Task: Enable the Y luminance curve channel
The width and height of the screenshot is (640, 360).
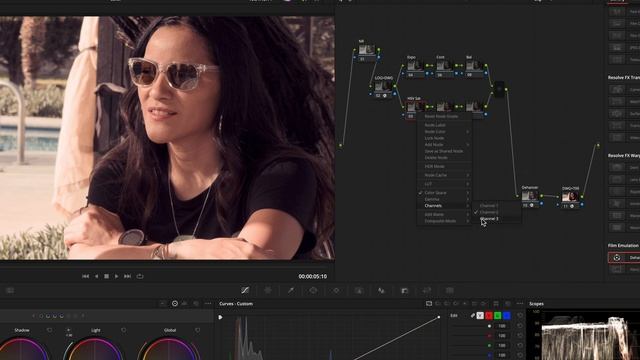Action: [x=480, y=316]
